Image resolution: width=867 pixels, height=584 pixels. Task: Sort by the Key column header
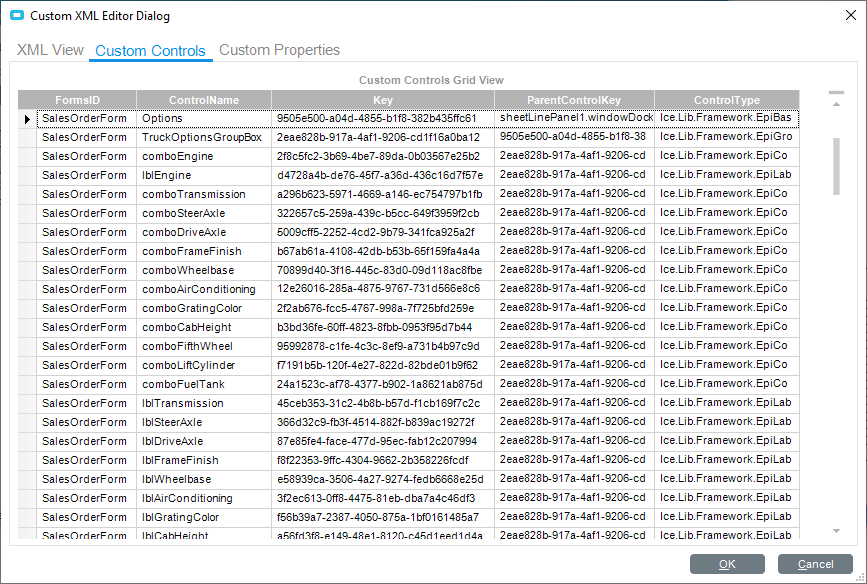click(x=383, y=100)
